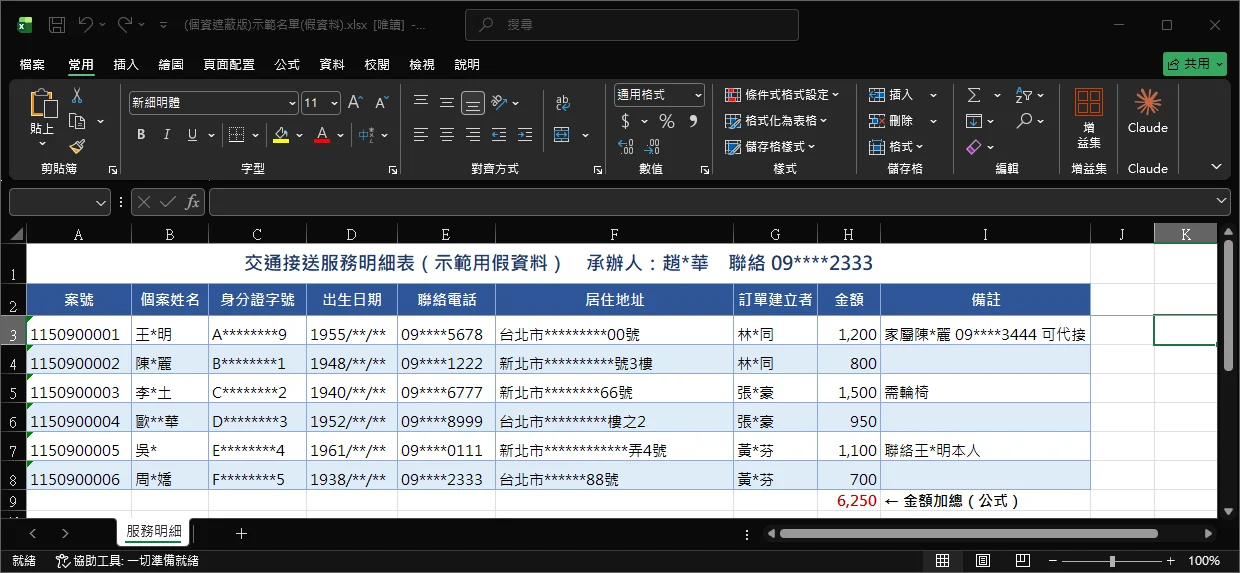The image size is (1240, 573).
Task: Click the text orientation icon
Action: [497, 102]
